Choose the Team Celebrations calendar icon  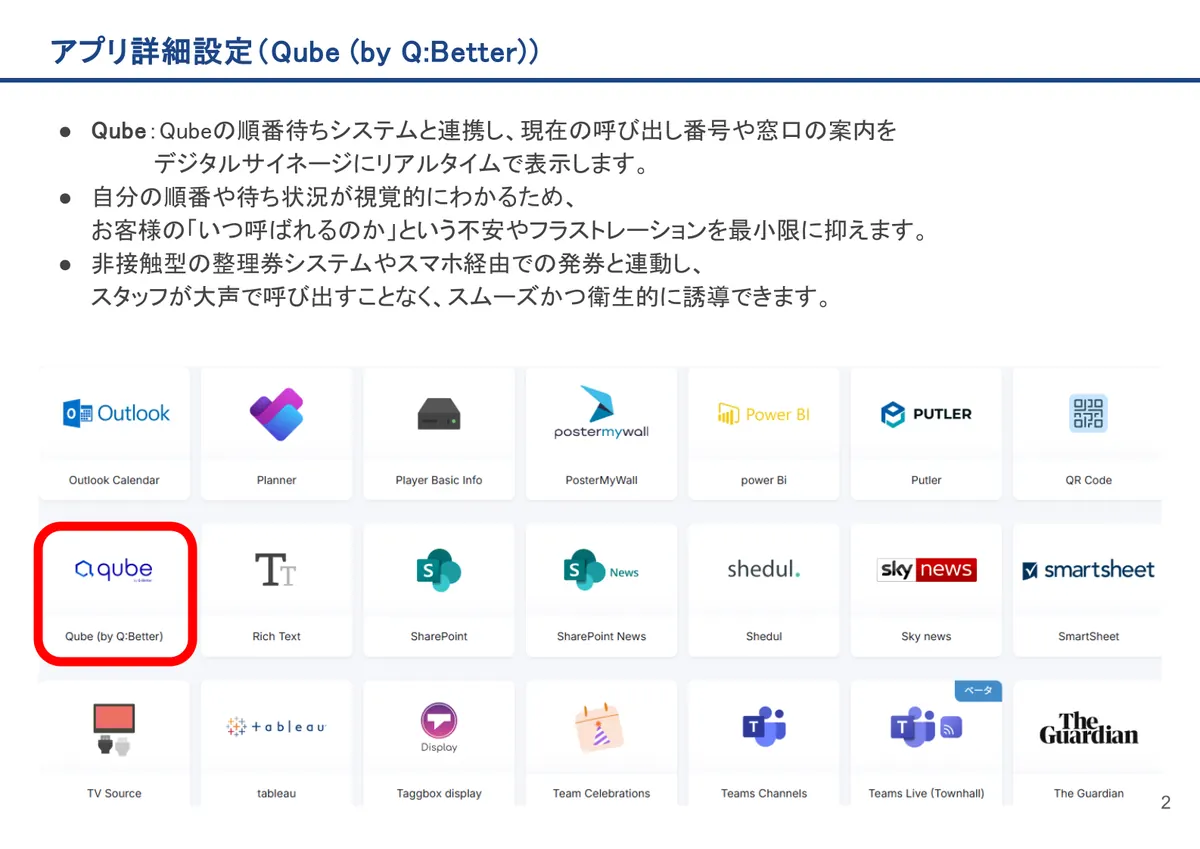pyautogui.click(x=601, y=728)
